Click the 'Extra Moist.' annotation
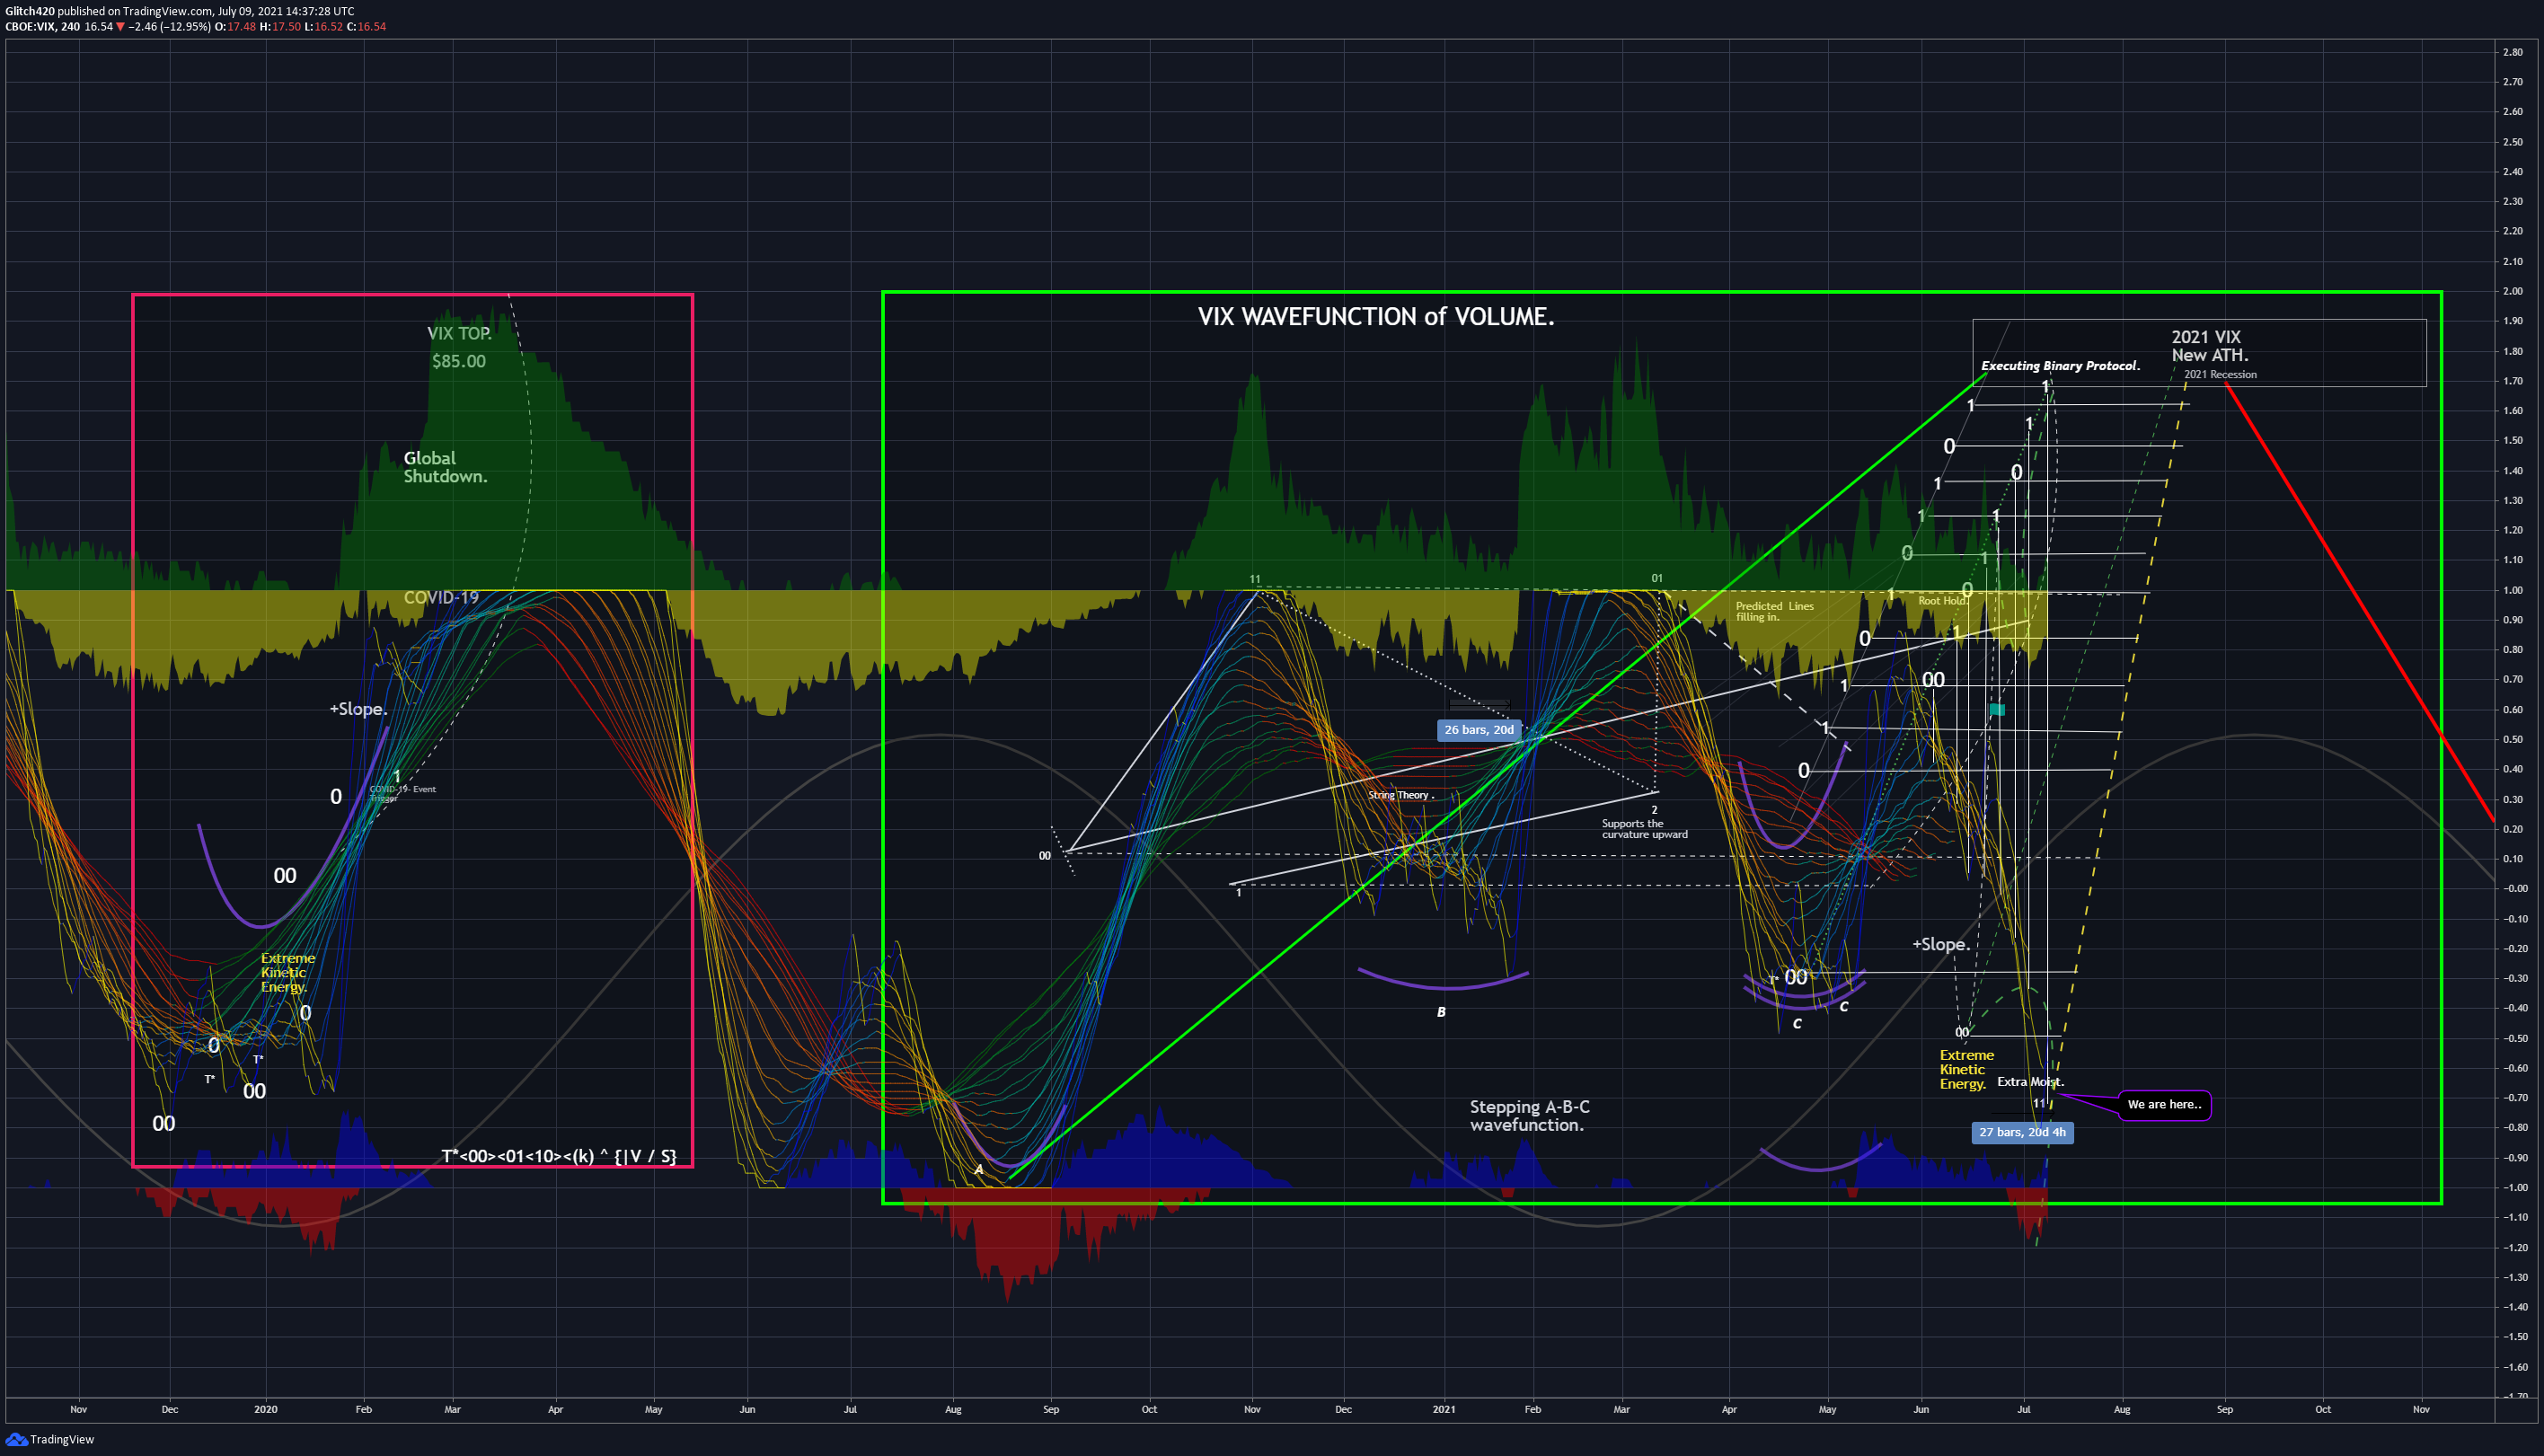 (2030, 1082)
